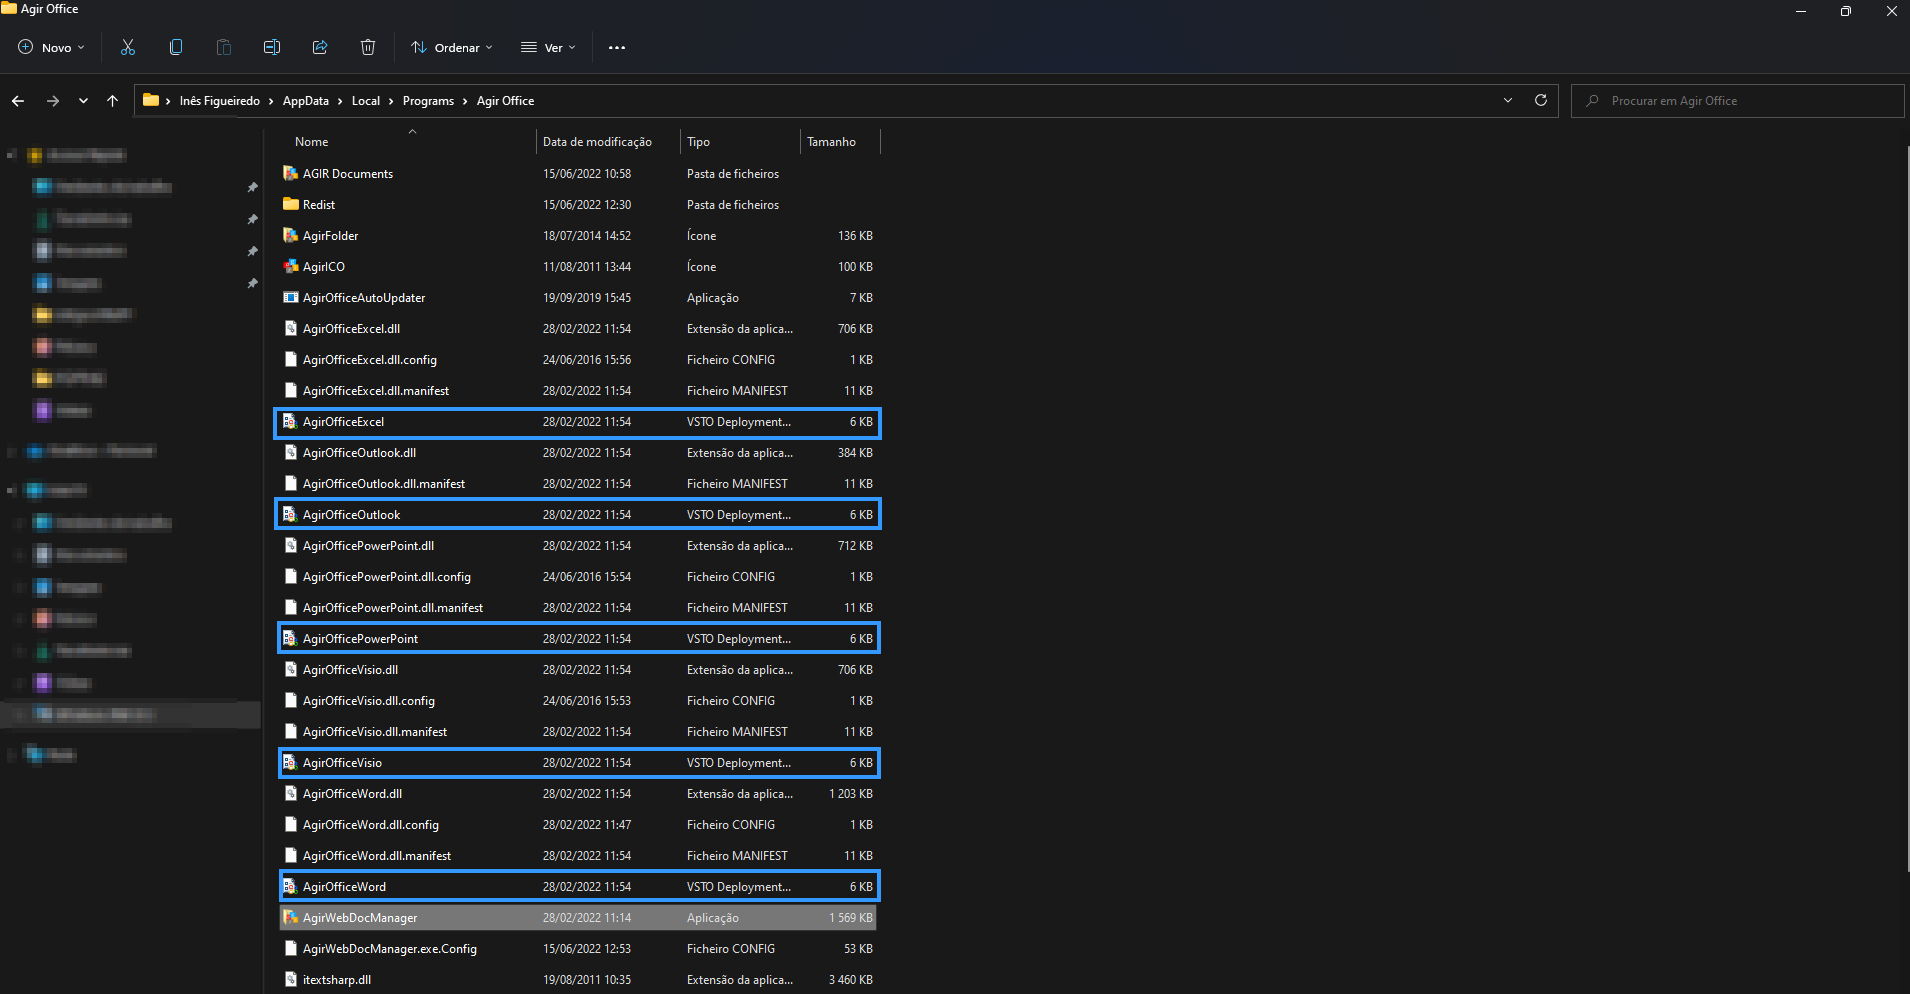This screenshot has height=994, width=1910.
Task: Open the Ver view dropdown
Action: click(548, 47)
